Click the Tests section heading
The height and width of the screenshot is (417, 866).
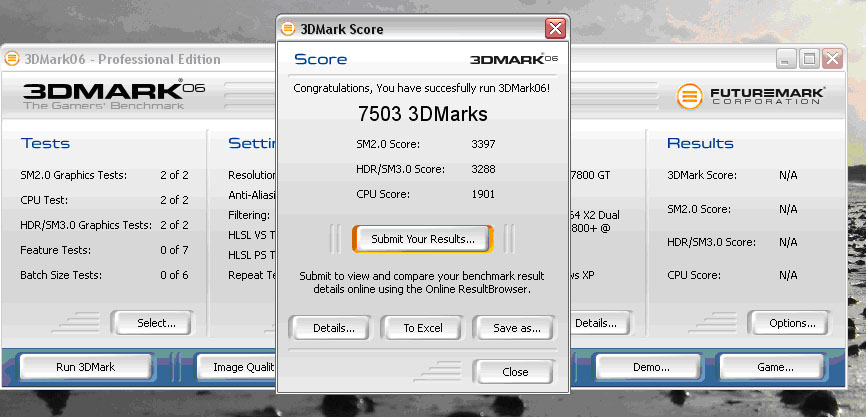[x=45, y=143]
